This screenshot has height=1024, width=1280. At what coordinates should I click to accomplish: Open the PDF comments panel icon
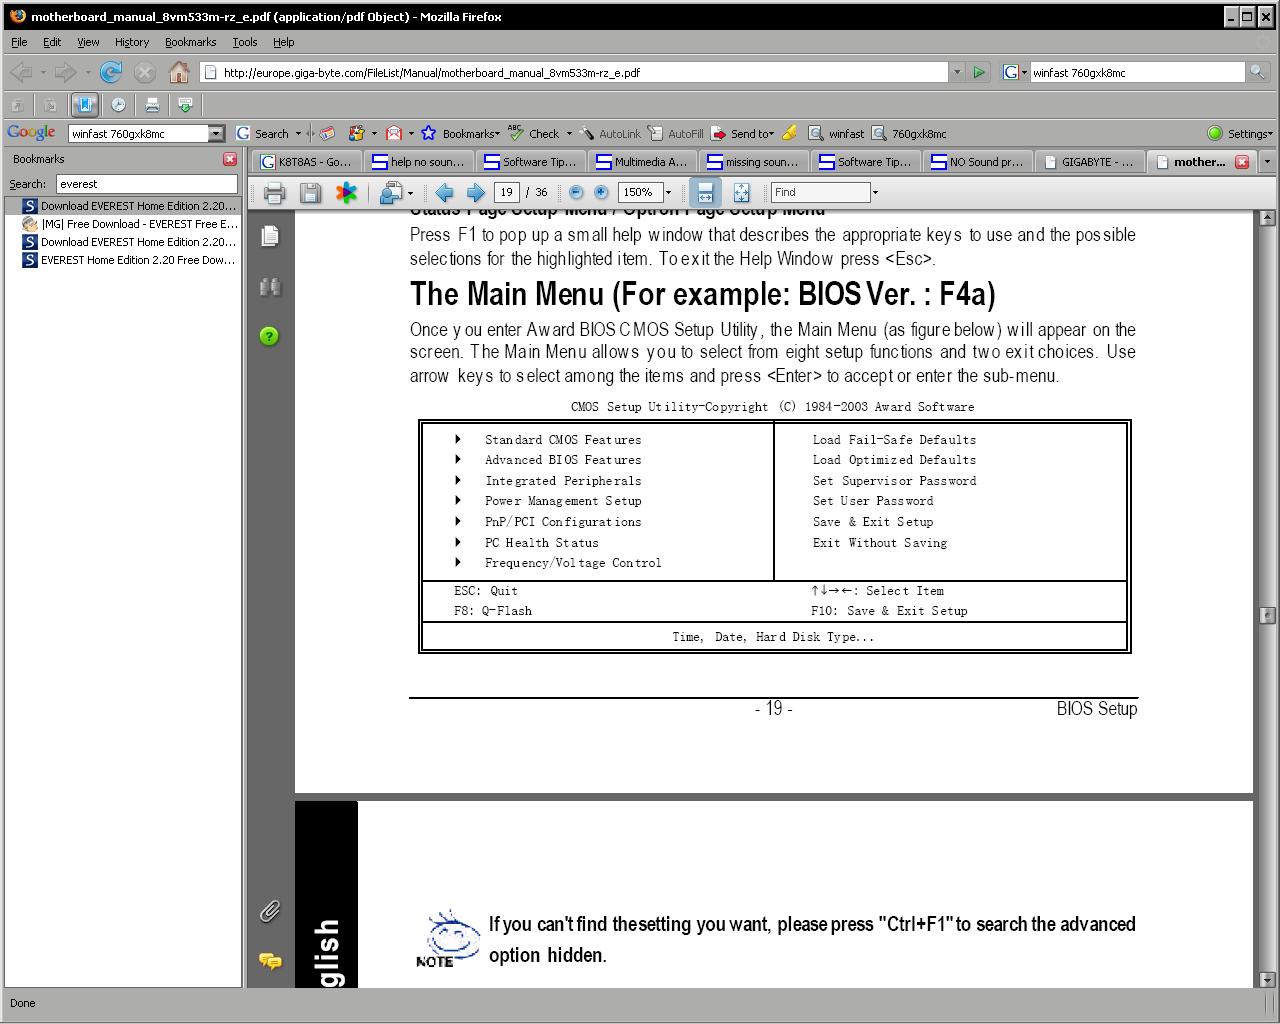(269, 961)
